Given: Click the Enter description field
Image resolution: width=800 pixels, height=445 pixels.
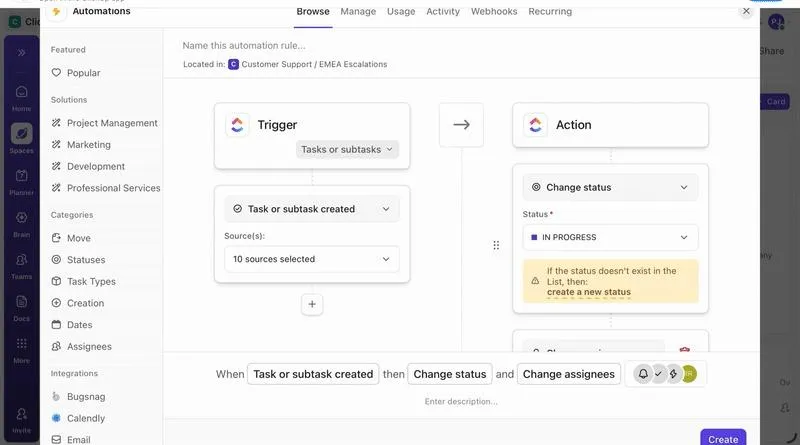Looking at the screenshot, I should click(461, 402).
